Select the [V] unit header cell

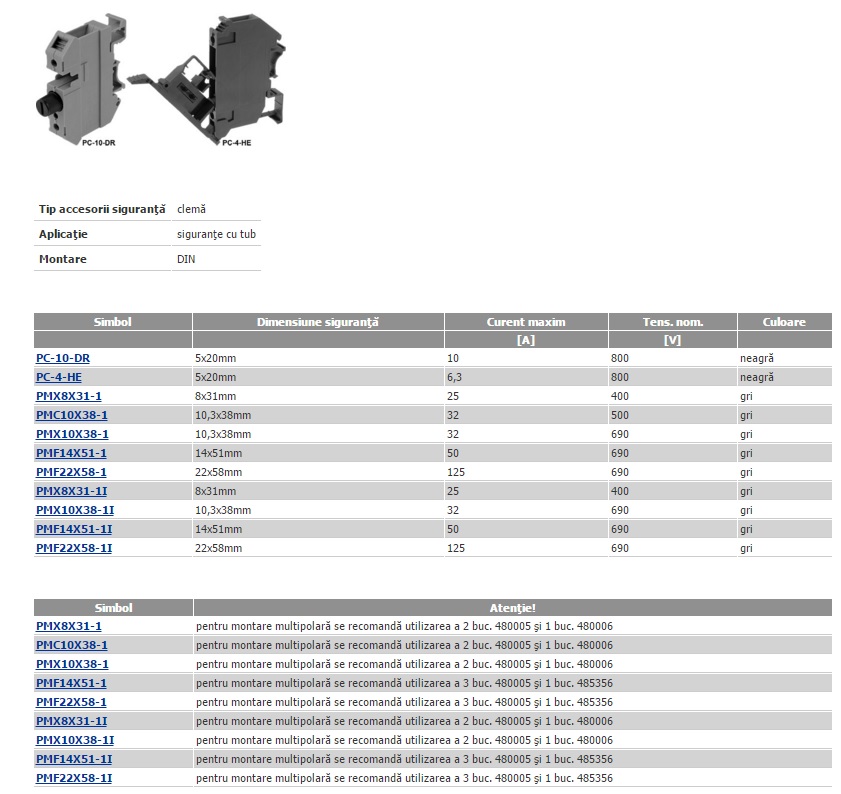[673, 340]
